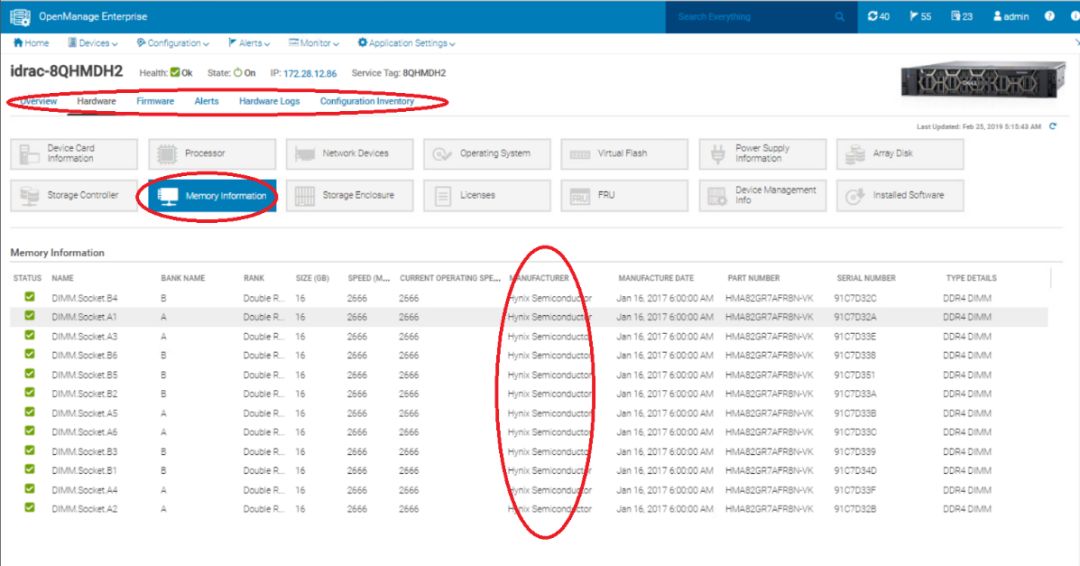This screenshot has width=1080, height=566.
Task: Refresh inventory using Last Updated refresh icon
Action: pyautogui.click(x=1052, y=126)
